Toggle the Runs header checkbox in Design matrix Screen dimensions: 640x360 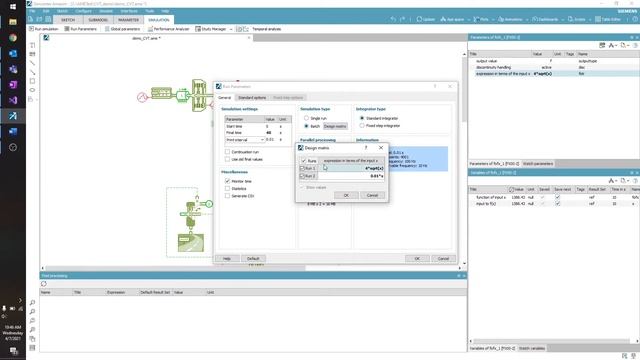(x=303, y=161)
